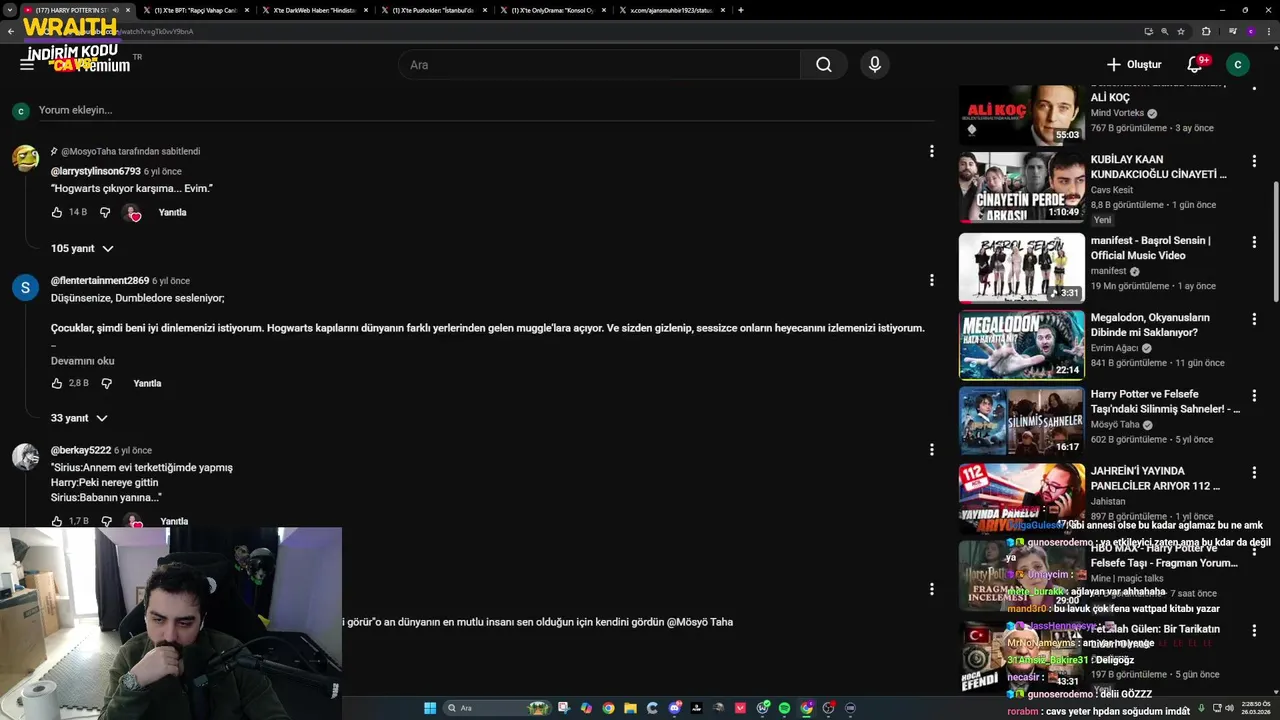Like the flentertainment2869 comment
Image resolution: width=1280 pixels, height=720 pixels.
point(57,383)
